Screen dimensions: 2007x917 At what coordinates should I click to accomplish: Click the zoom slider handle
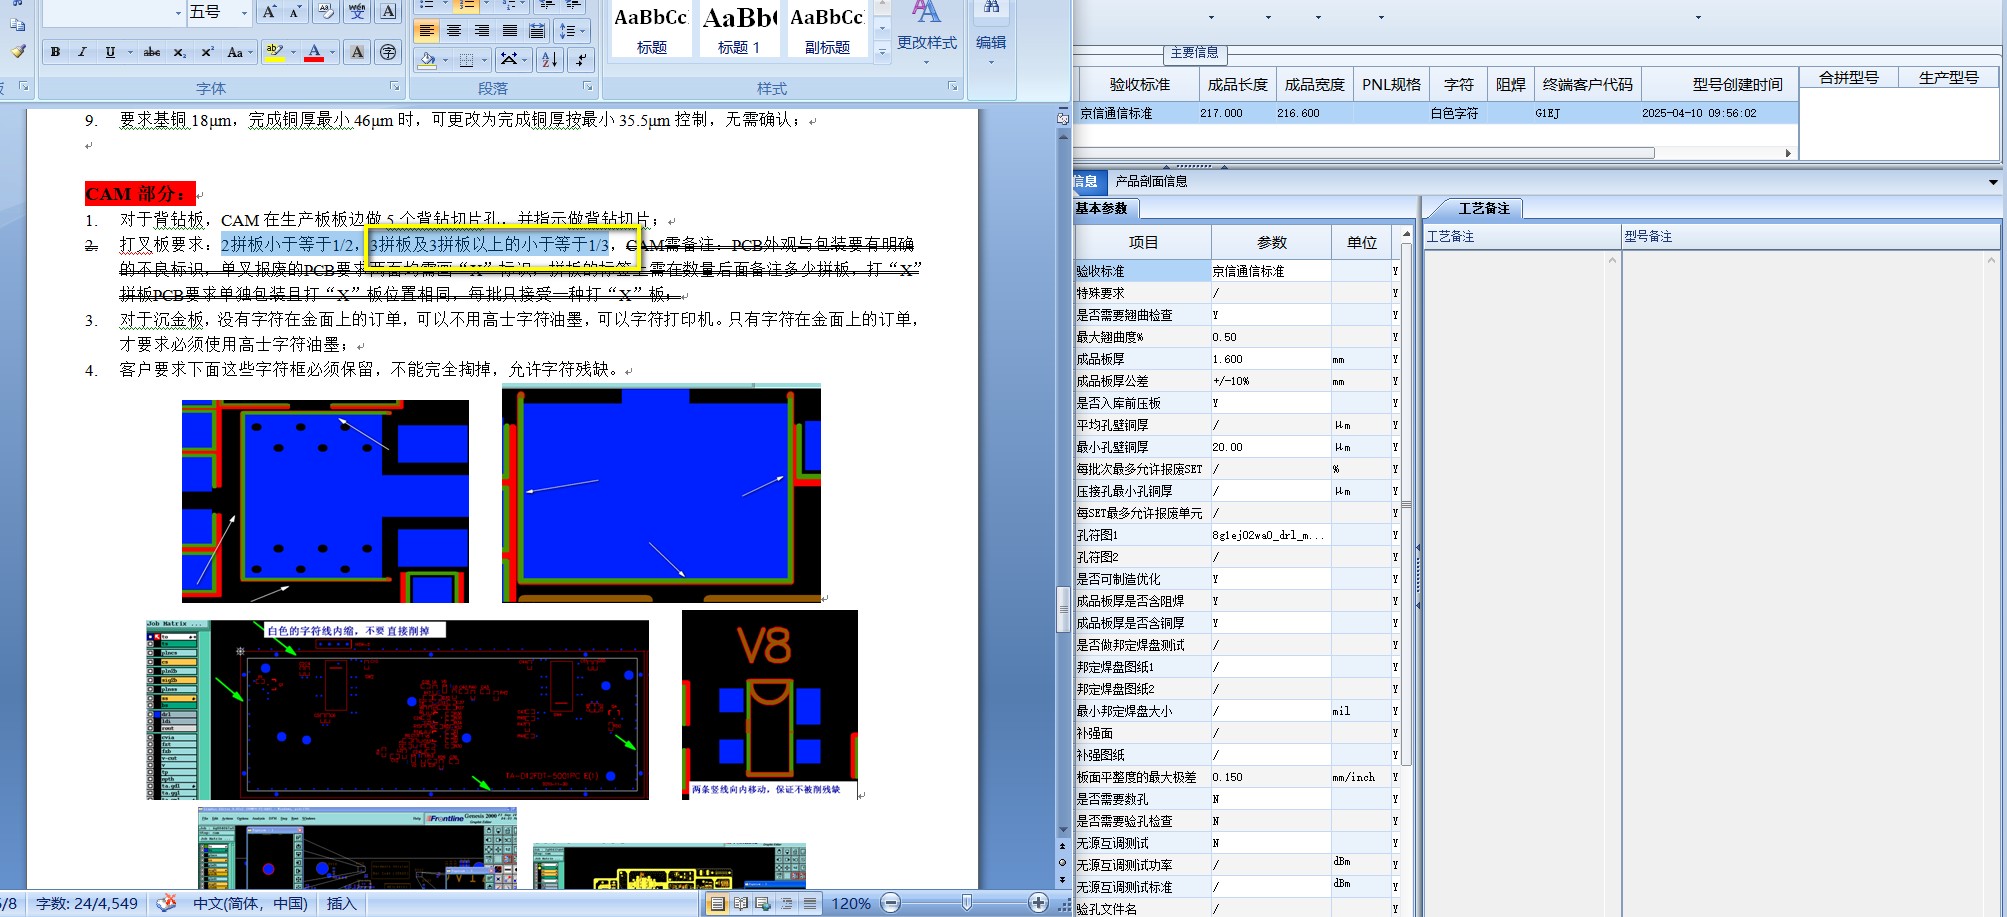(x=966, y=903)
